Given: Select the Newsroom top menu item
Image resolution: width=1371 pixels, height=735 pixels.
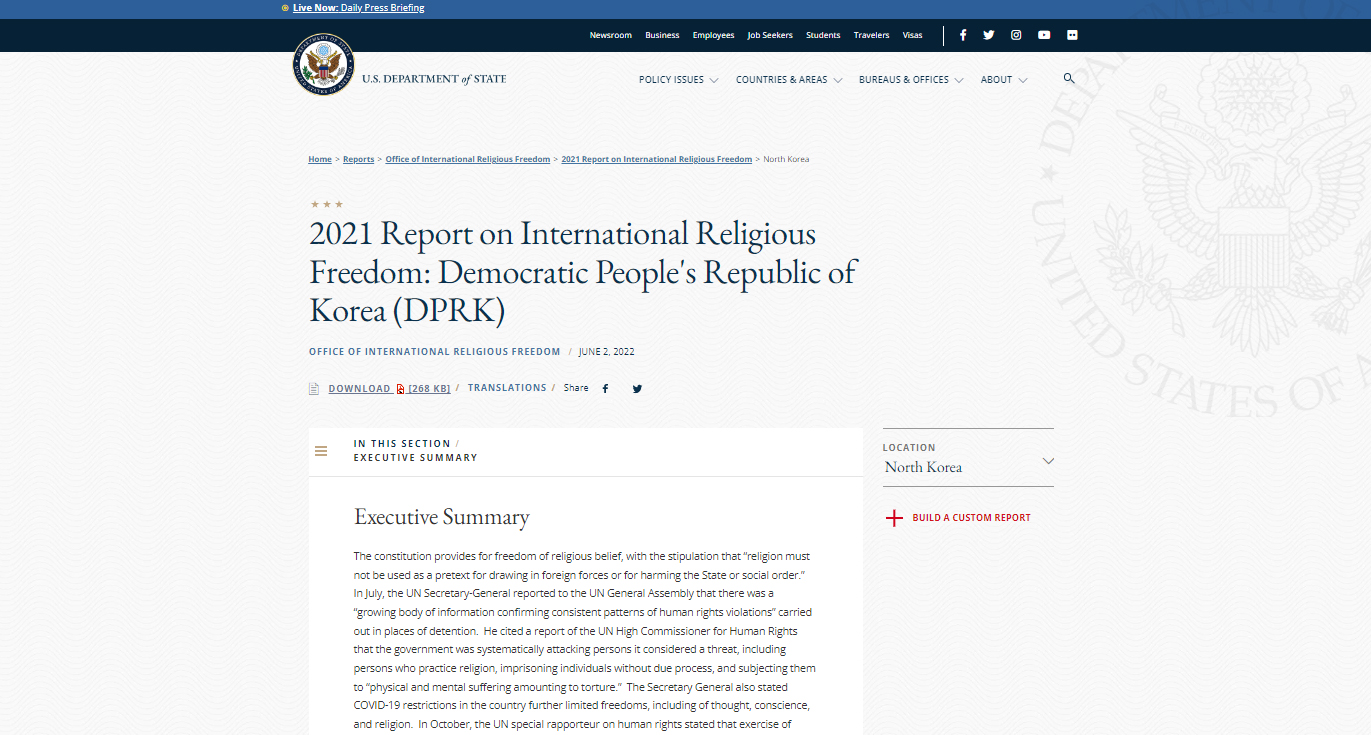Looking at the screenshot, I should (610, 35).
